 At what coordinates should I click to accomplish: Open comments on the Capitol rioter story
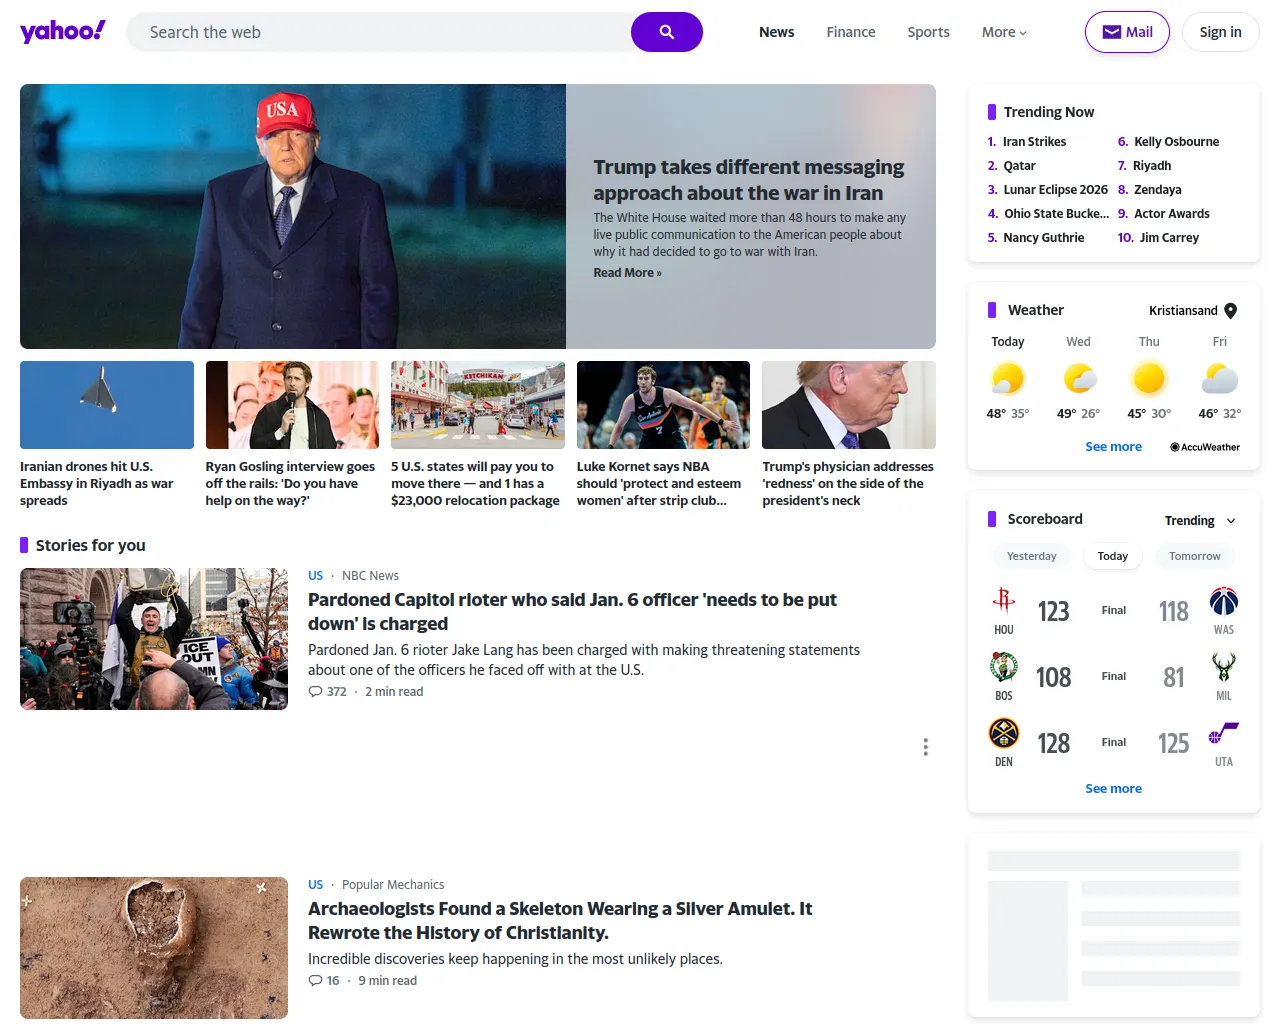pyautogui.click(x=328, y=692)
